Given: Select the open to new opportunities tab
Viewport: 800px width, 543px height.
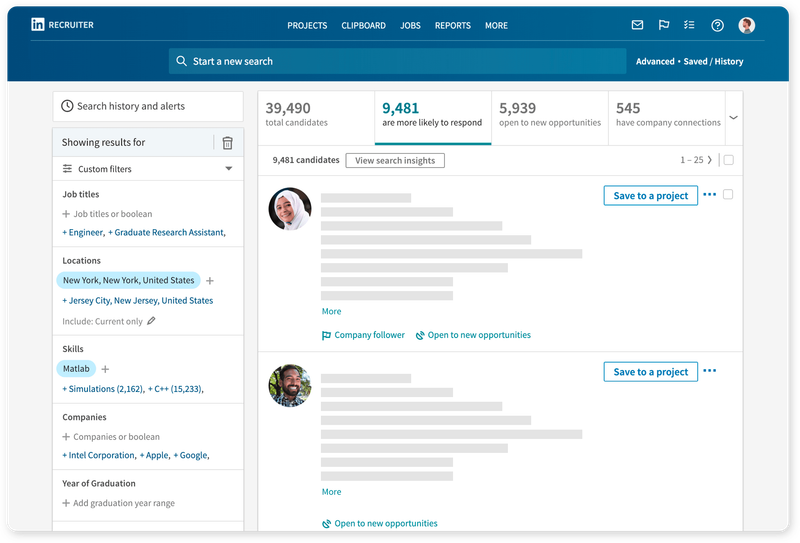Looking at the screenshot, I should [x=549, y=116].
